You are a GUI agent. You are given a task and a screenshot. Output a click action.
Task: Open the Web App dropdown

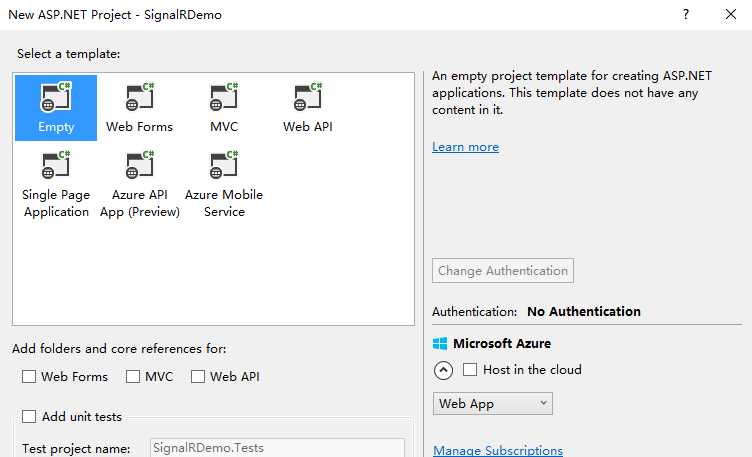click(493, 403)
